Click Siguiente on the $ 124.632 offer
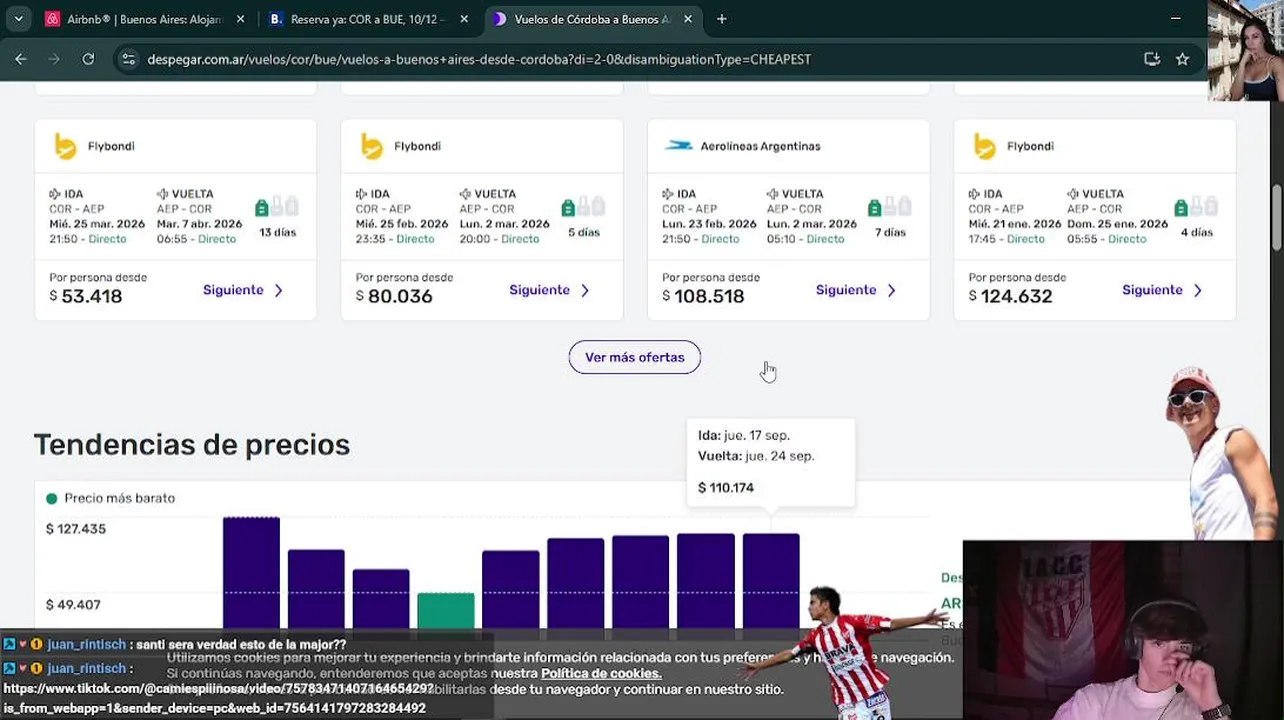1284x720 pixels. tap(1163, 290)
